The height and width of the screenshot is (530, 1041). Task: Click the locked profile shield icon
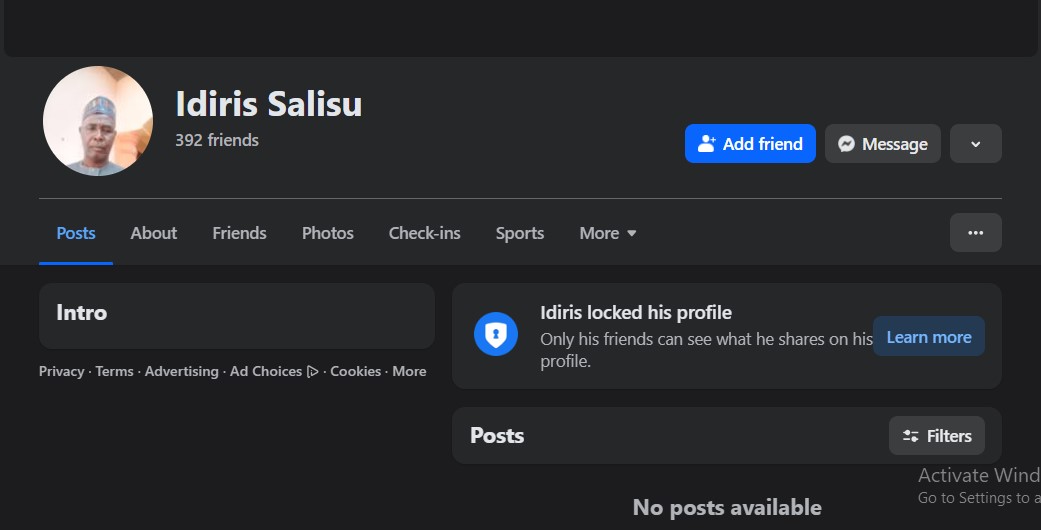[495, 335]
